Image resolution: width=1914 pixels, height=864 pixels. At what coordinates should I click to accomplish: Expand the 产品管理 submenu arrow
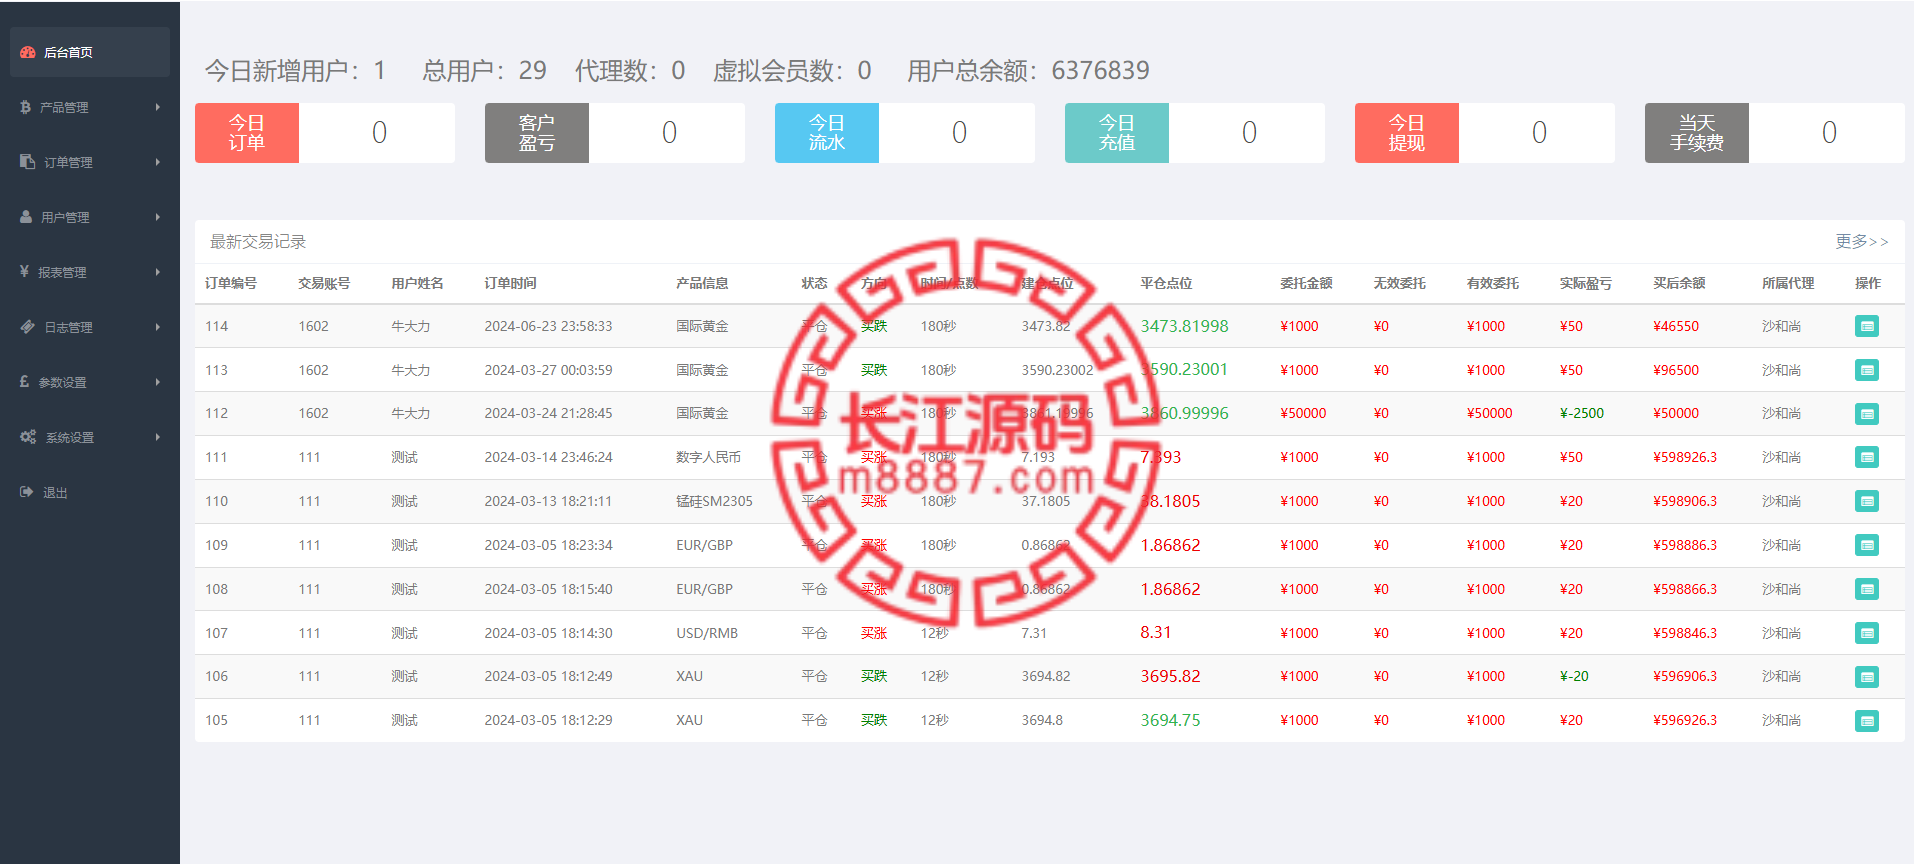(x=158, y=107)
